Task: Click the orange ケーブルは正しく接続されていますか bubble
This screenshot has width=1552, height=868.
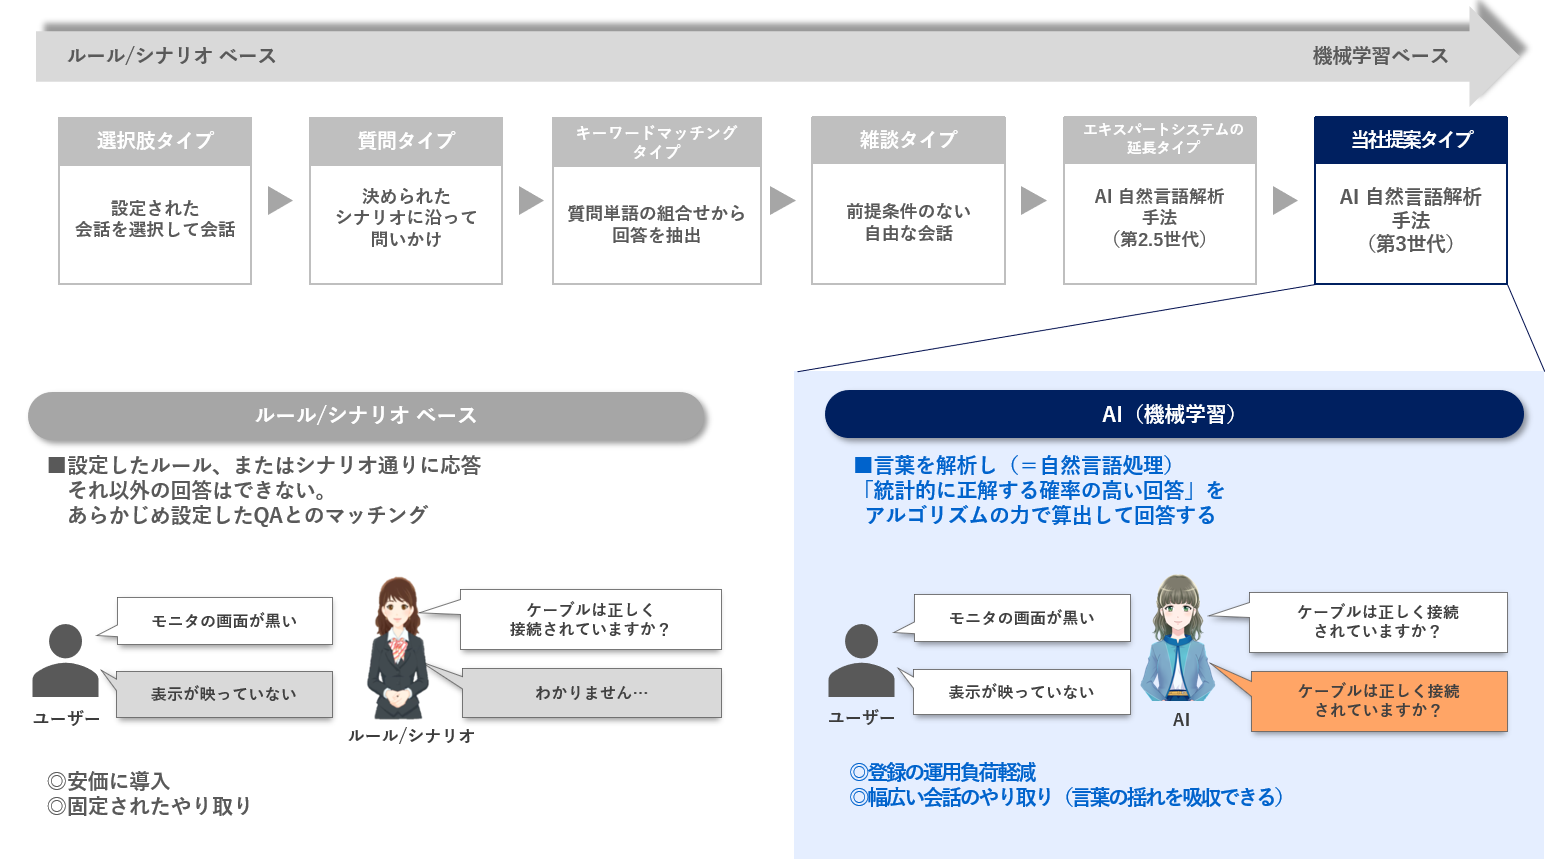Action: pos(1378,702)
